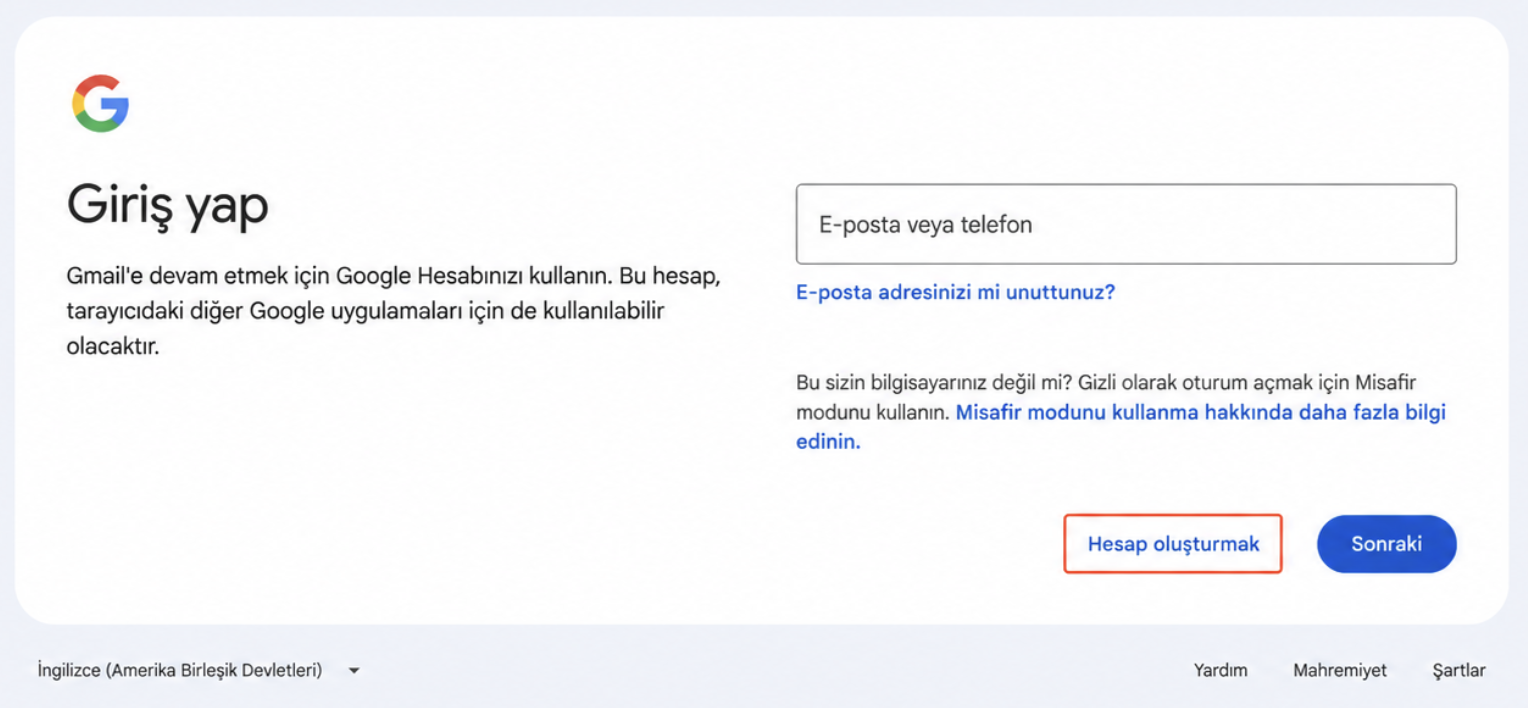This screenshot has width=1528, height=708.
Task: Open the 'Yardım' footer link
Action: tap(1220, 670)
